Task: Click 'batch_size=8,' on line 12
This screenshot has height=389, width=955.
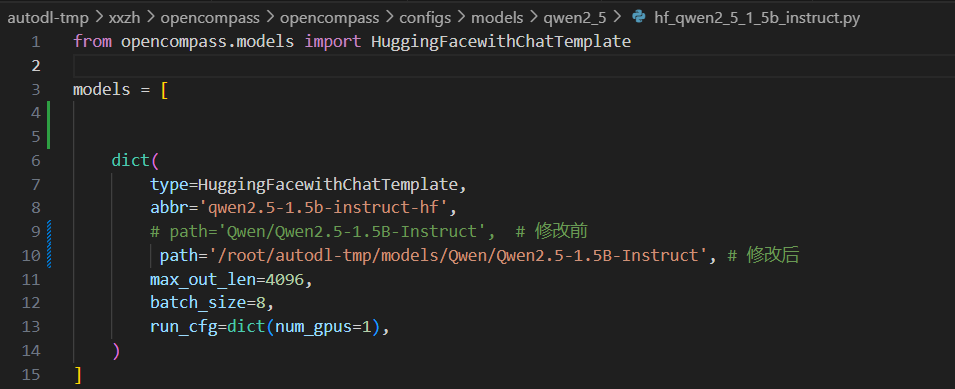Action: coord(212,303)
